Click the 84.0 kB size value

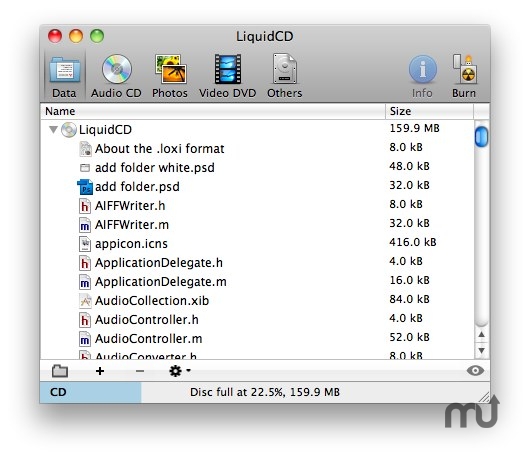(x=409, y=299)
